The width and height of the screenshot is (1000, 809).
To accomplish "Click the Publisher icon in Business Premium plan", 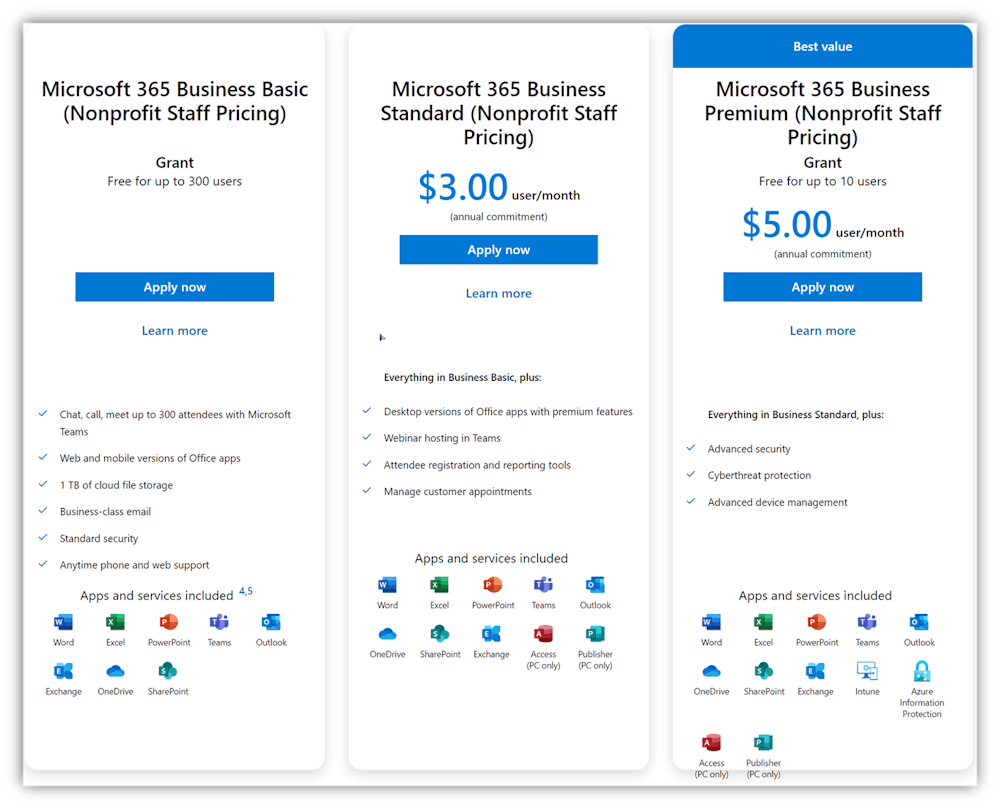I will [763, 743].
